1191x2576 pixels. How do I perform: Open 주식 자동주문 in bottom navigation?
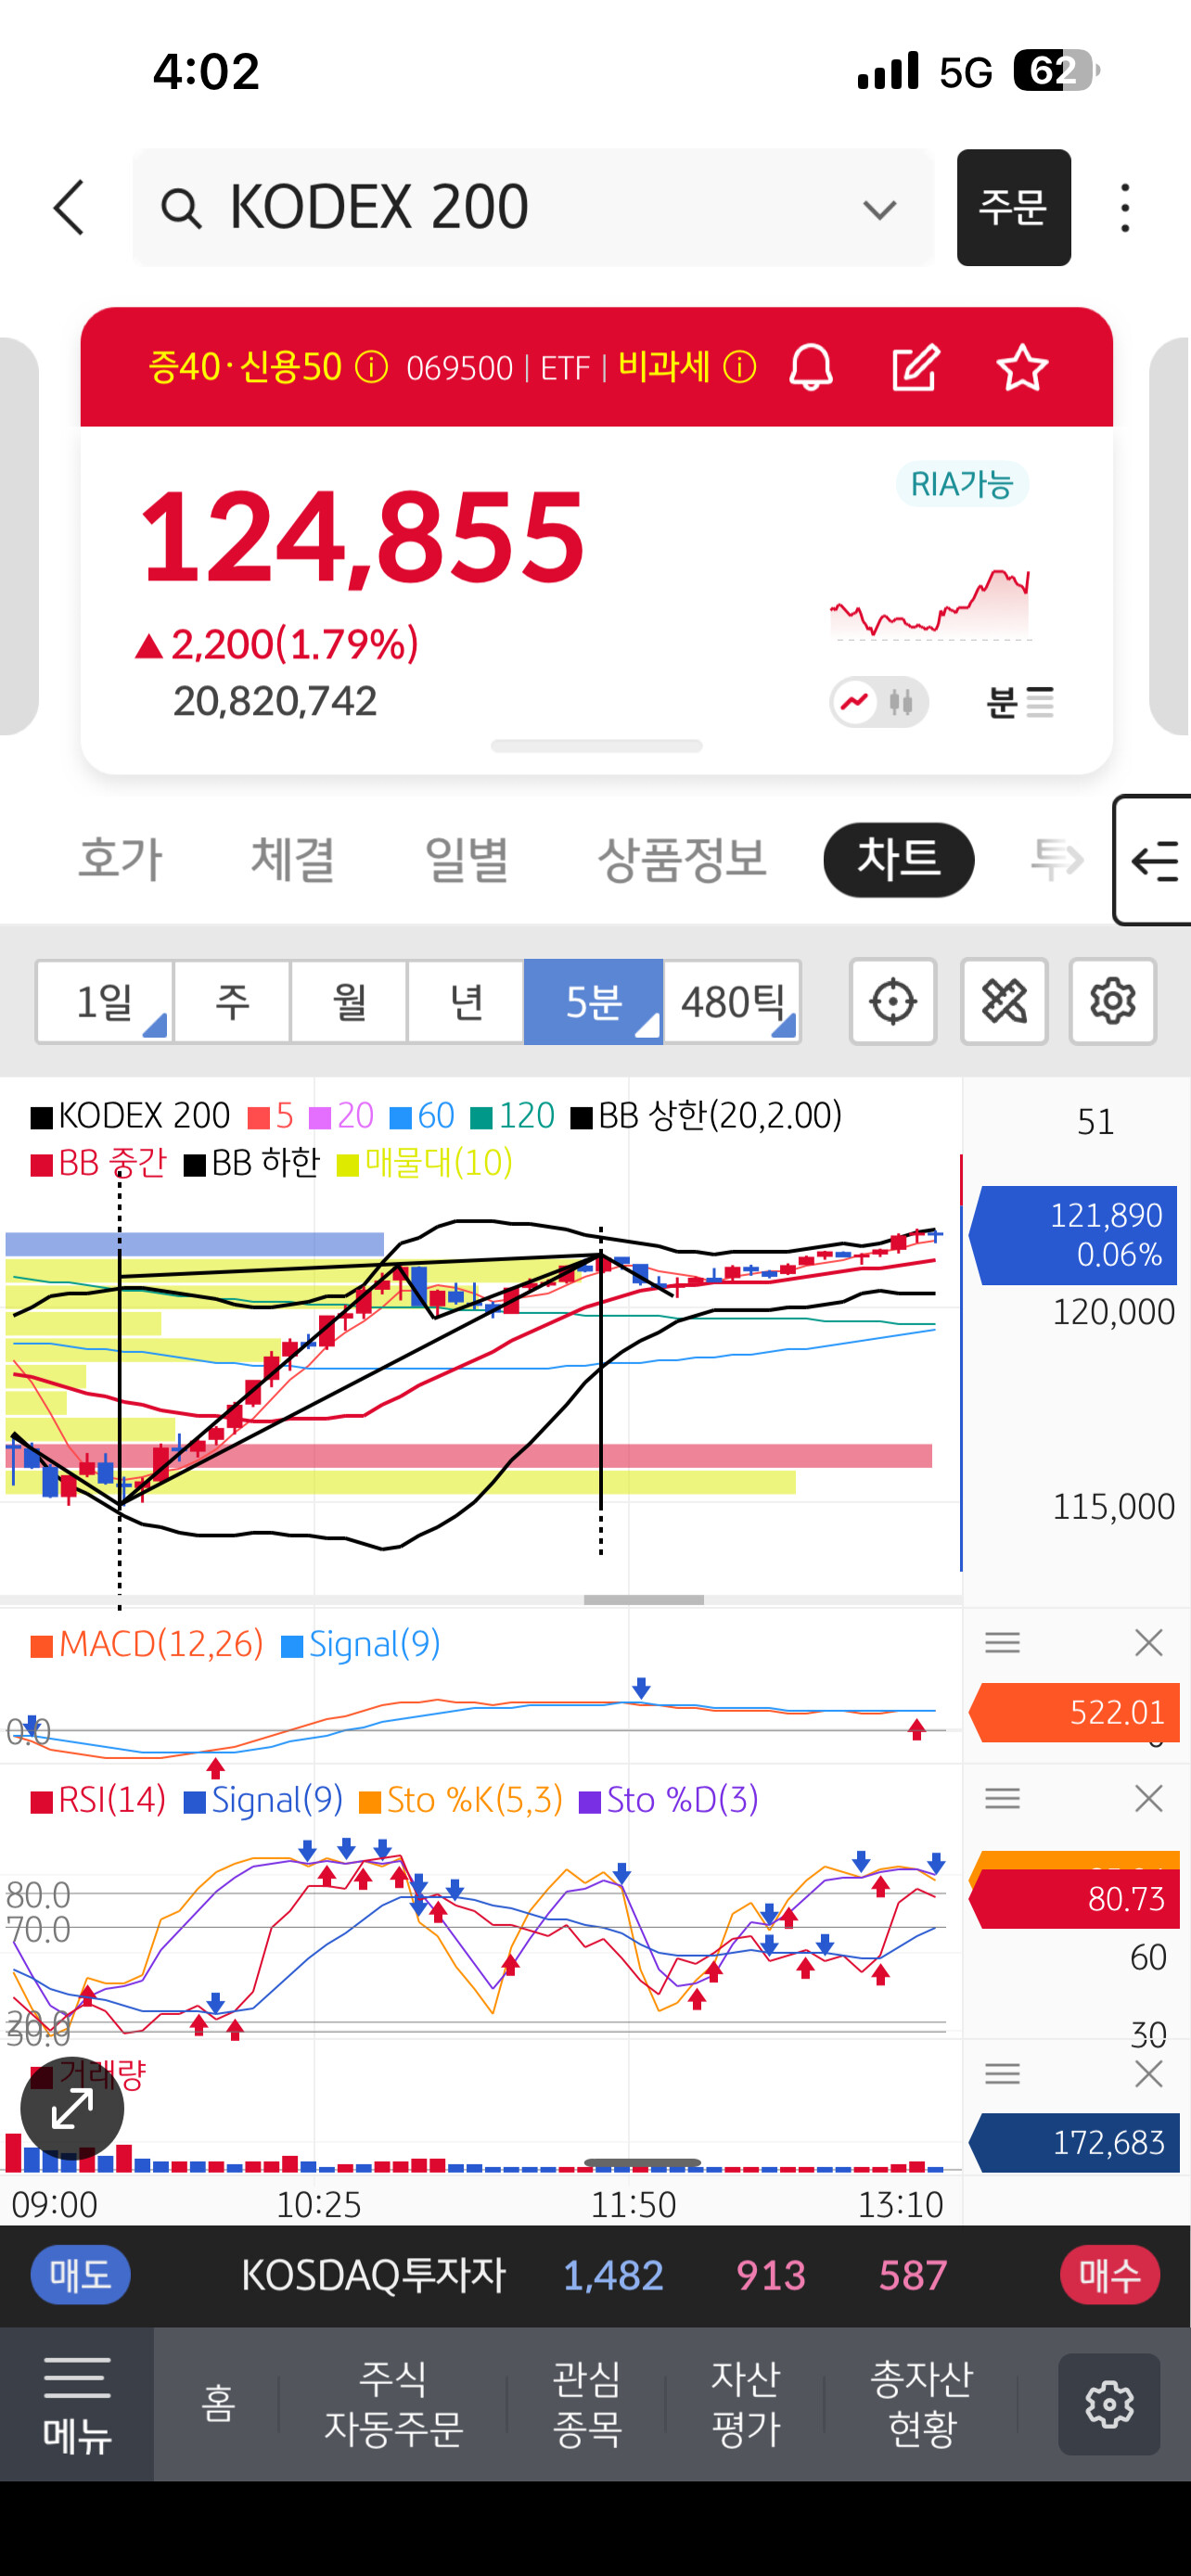[x=393, y=2404]
